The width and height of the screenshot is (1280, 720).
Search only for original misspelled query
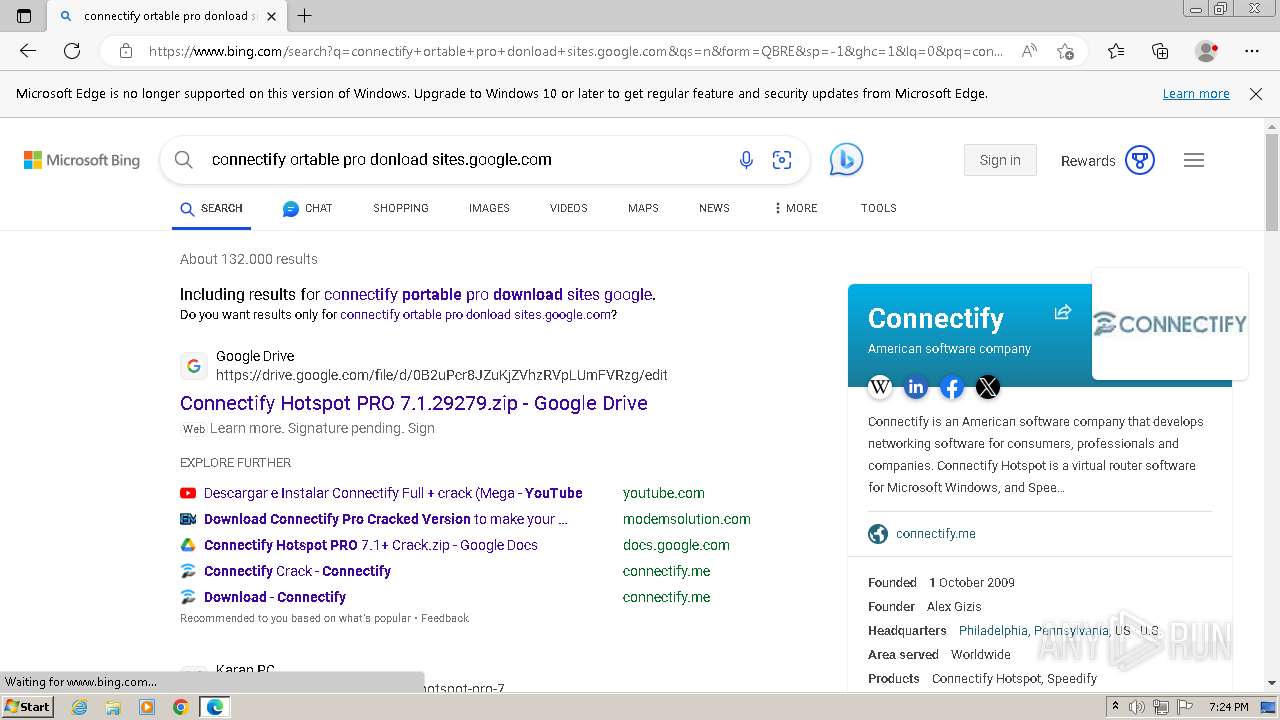[475, 314]
